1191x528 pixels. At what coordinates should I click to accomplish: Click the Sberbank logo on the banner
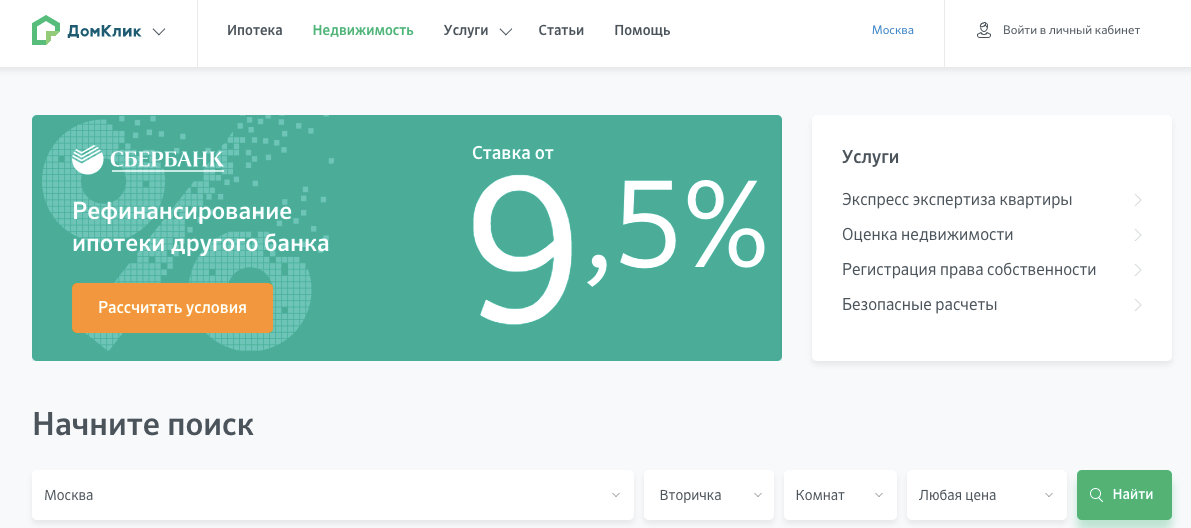coord(147,158)
